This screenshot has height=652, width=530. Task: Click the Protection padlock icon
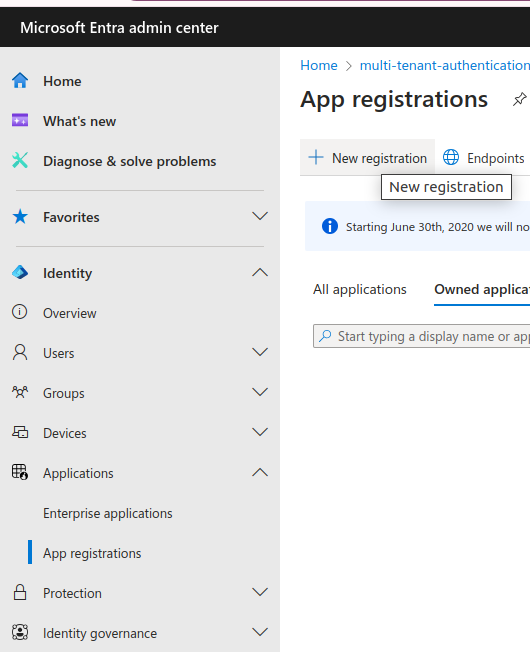(20, 593)
